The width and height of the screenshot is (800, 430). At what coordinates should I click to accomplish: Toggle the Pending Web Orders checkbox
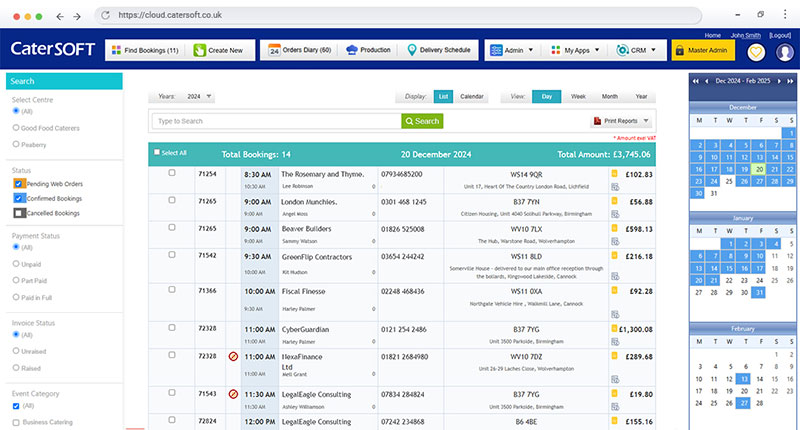coord(19,184)
